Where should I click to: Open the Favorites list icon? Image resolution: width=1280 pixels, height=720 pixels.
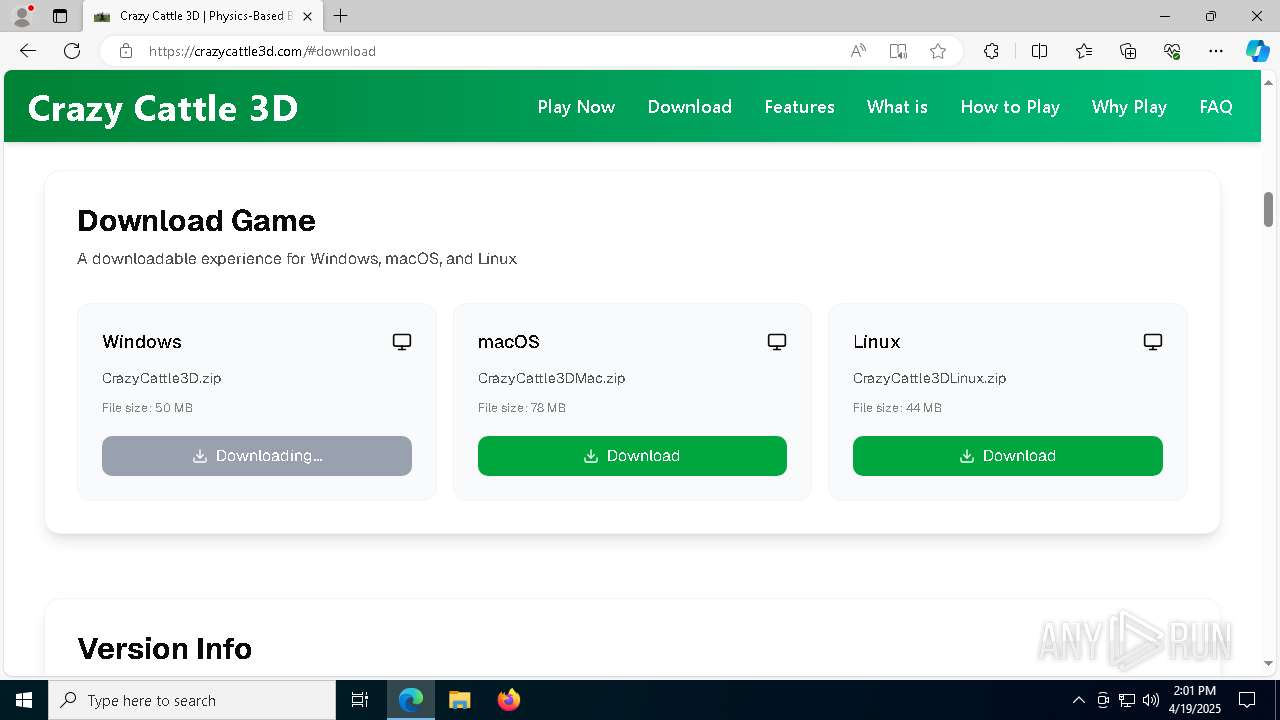pyautogui.click(x=1084, y=51)
